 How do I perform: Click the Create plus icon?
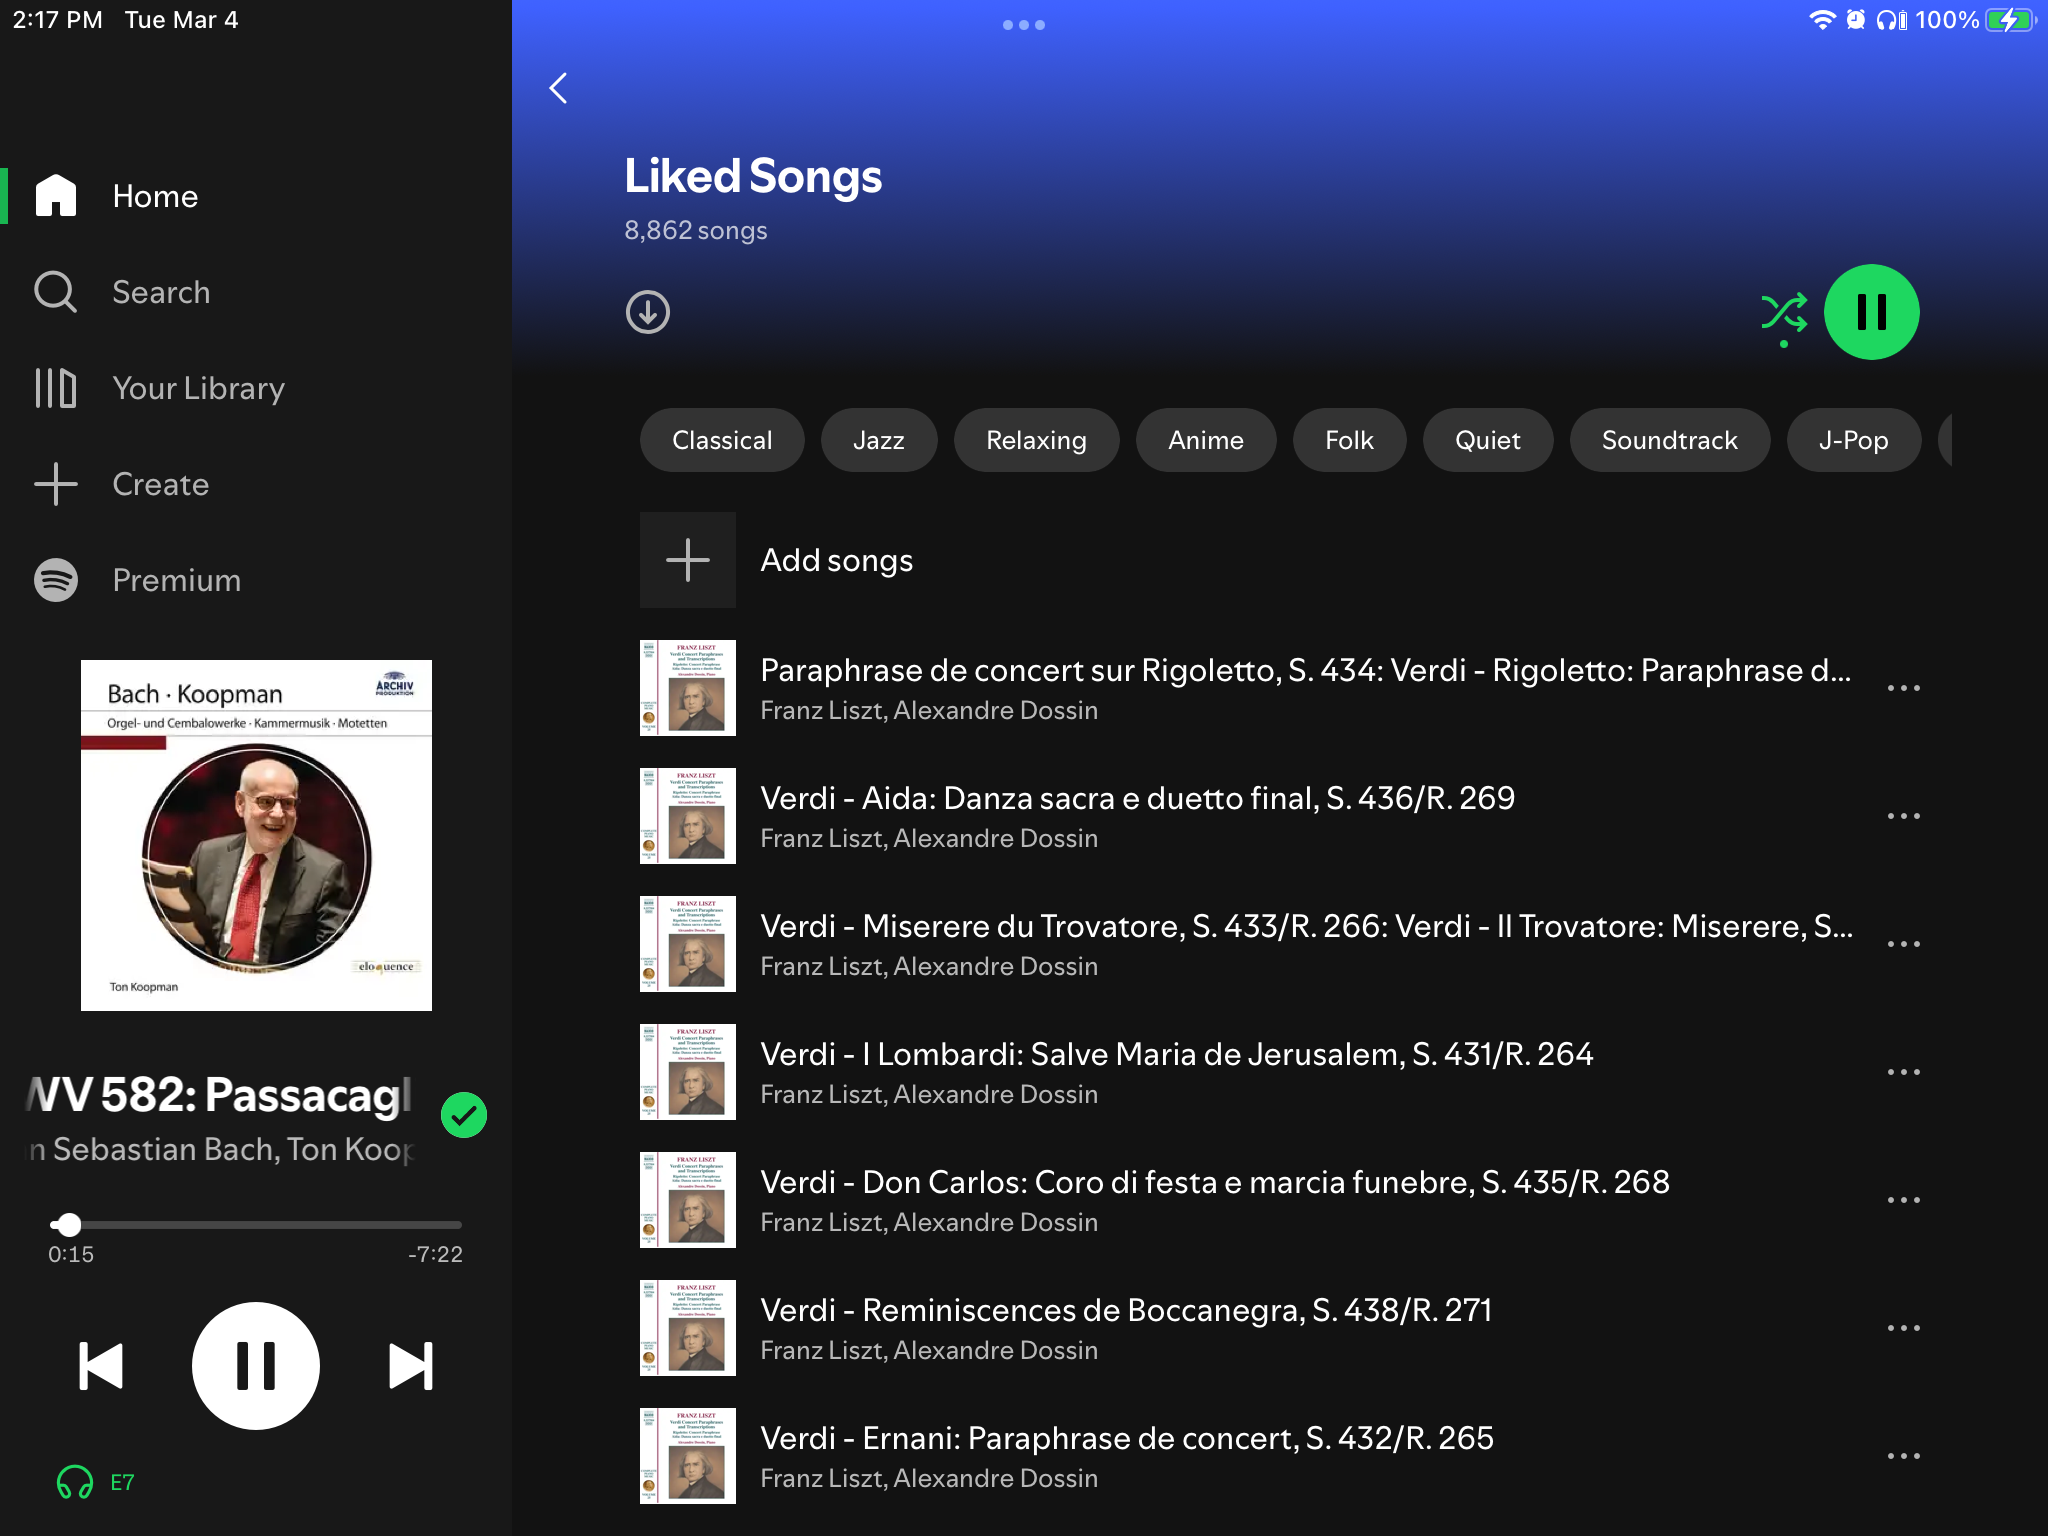click(x=56, y=484)
